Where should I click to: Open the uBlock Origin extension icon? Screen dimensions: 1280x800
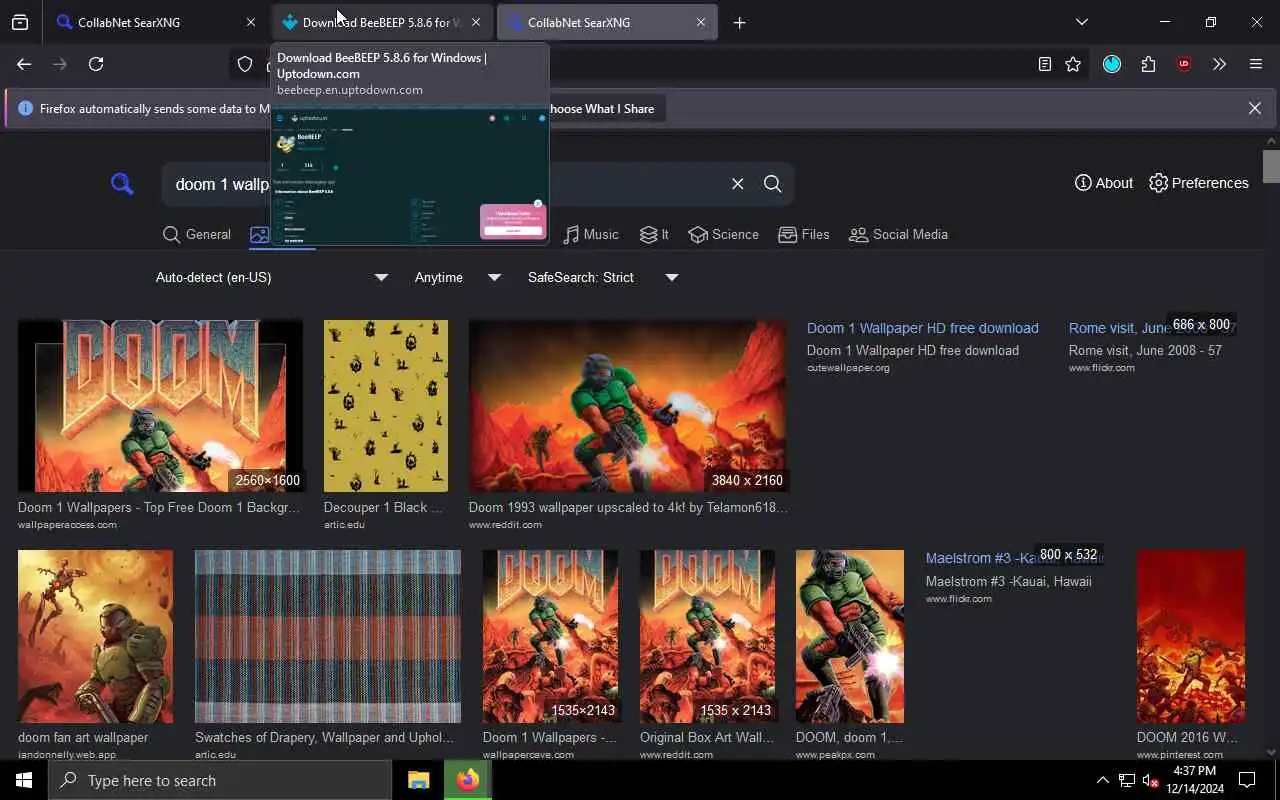pyautogui.click(x=1184, y=64)
